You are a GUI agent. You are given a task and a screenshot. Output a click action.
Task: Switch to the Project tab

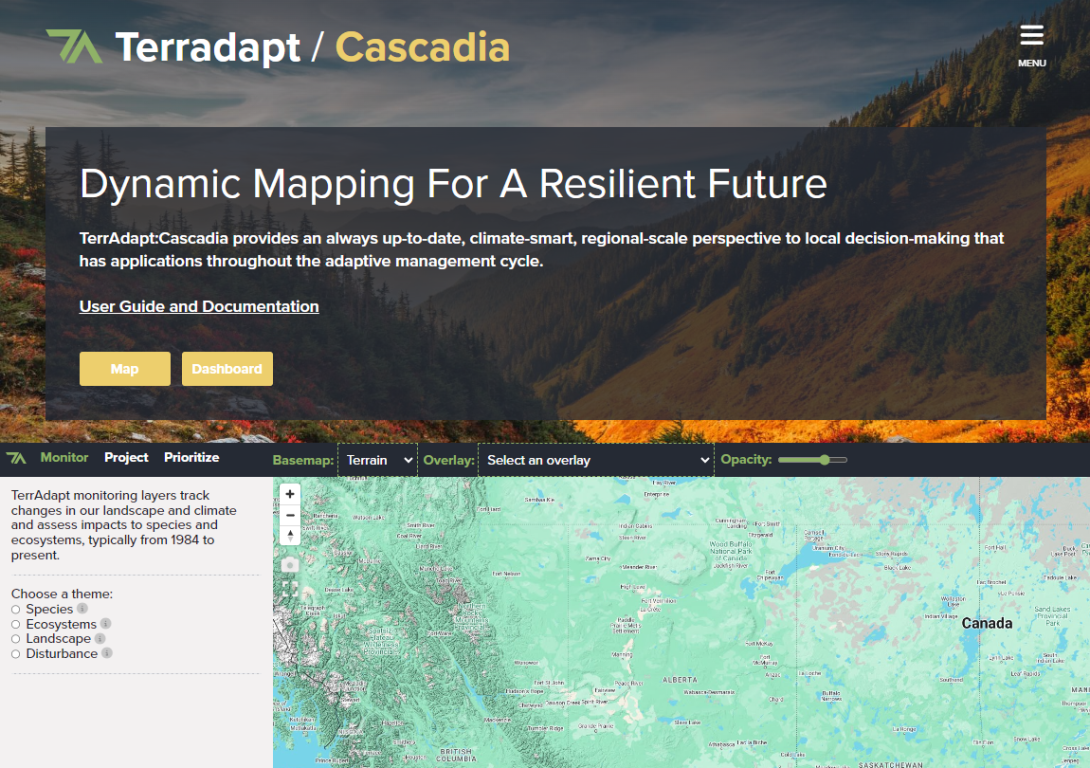(x=126, y=457)
